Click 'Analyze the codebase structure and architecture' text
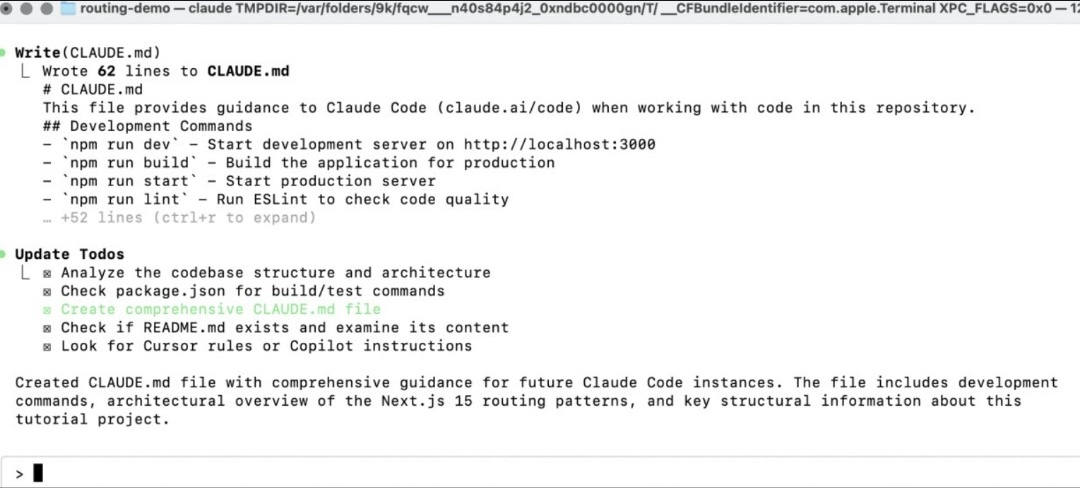The width and height of the screenshot is (1080, 488). point(276,273)
